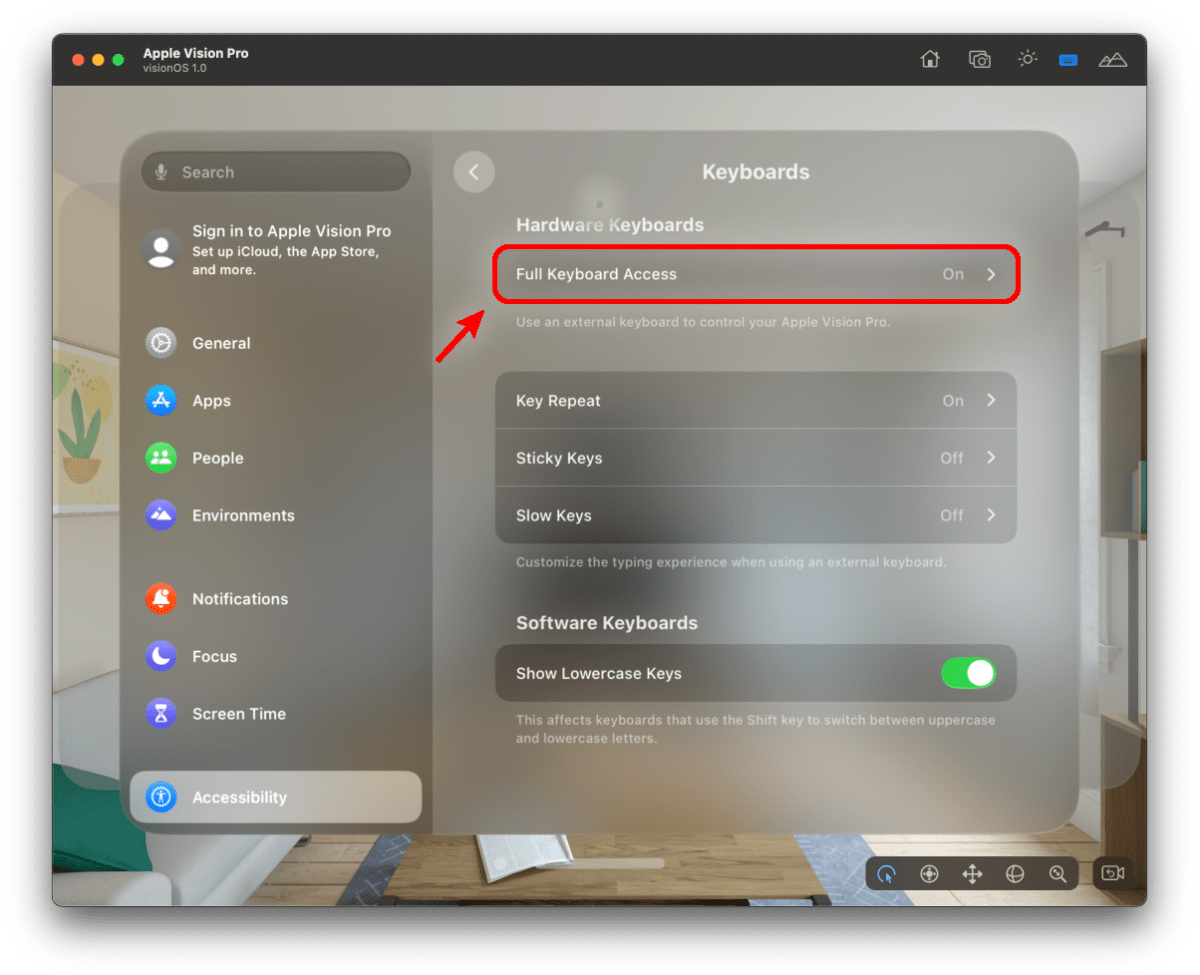Viewport: 1200px width, 975px height.
Task: Click the screenshot camera icon in toolbar
Action: pyautogui.click(x=979, y=59)
